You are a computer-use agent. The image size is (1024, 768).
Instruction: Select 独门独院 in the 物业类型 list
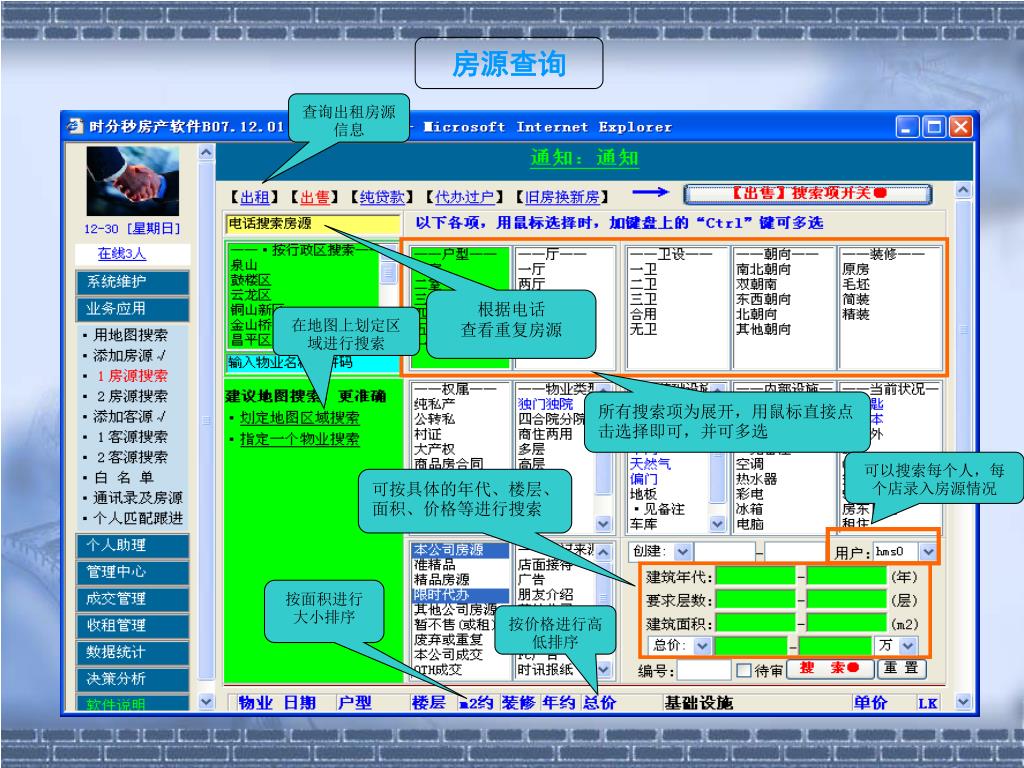point(545,404)
